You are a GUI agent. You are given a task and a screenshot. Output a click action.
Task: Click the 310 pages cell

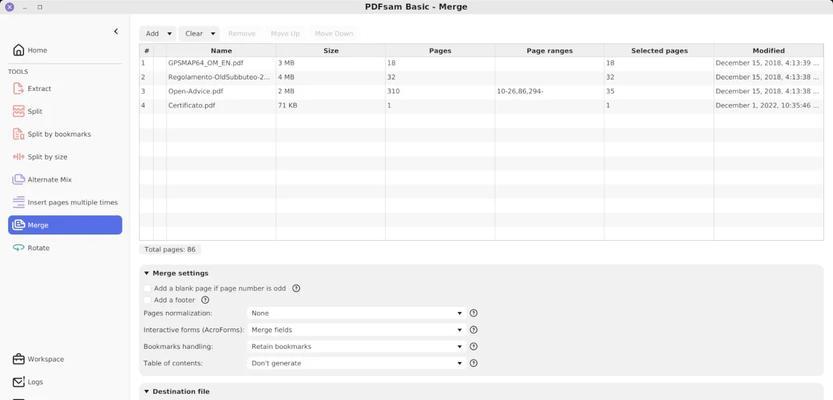pyautogui.click(x=440, y=91)
